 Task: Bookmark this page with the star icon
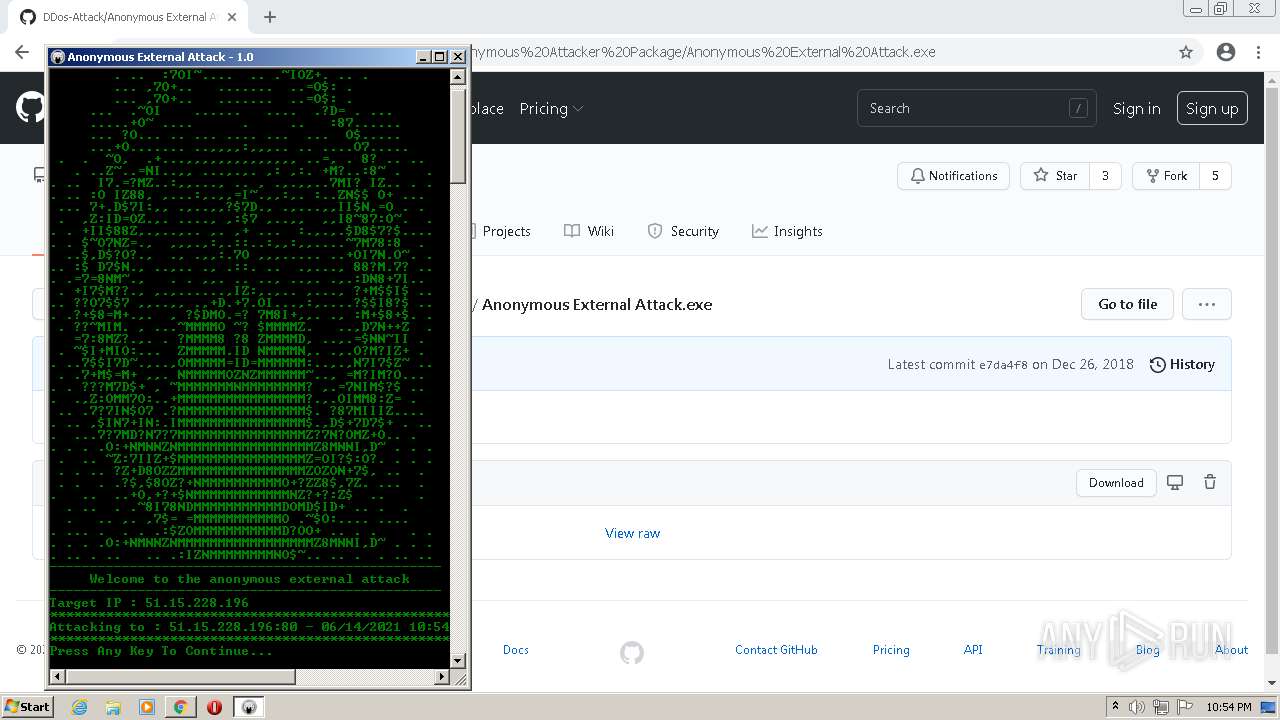[x=1186, y=52]
